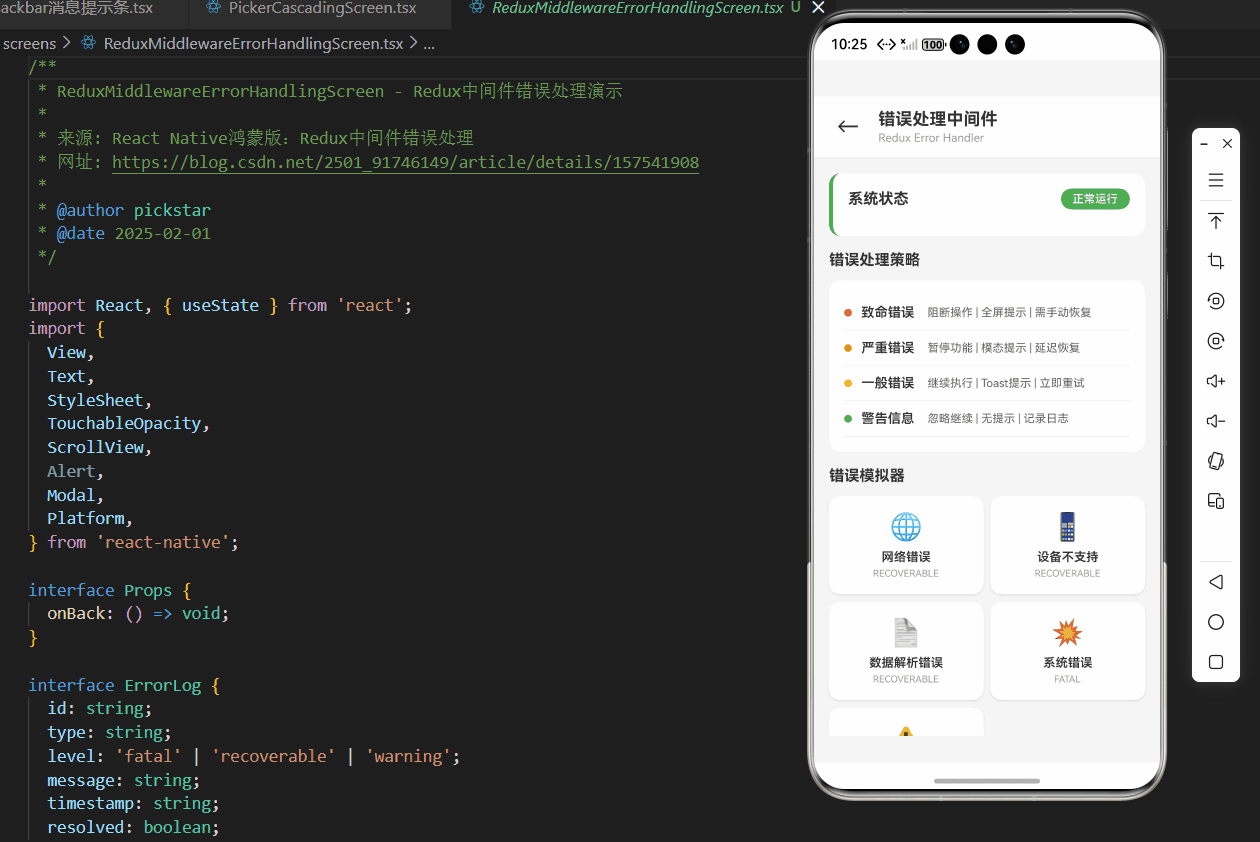1260x842 pixels.
Task: Click the interface ErrorLog declaration
Action: [x=123, y=685]
